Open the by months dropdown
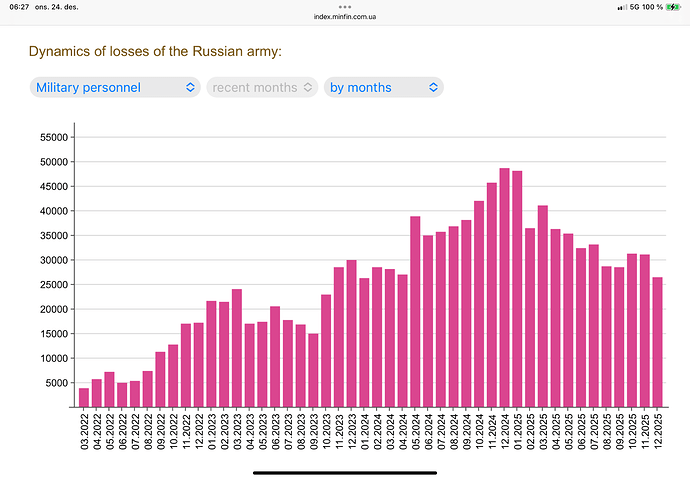The width and height of the screenshot is (690, 479). point(383,87)
